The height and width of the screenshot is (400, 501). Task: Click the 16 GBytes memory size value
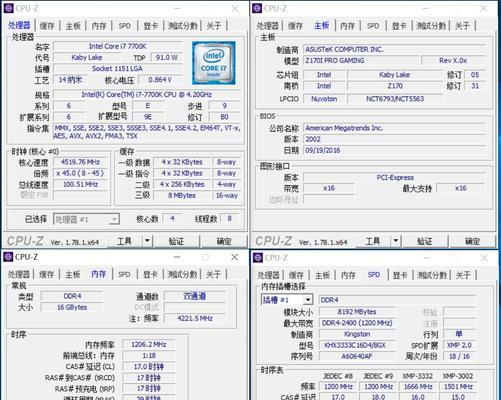(x=72, y=307)
